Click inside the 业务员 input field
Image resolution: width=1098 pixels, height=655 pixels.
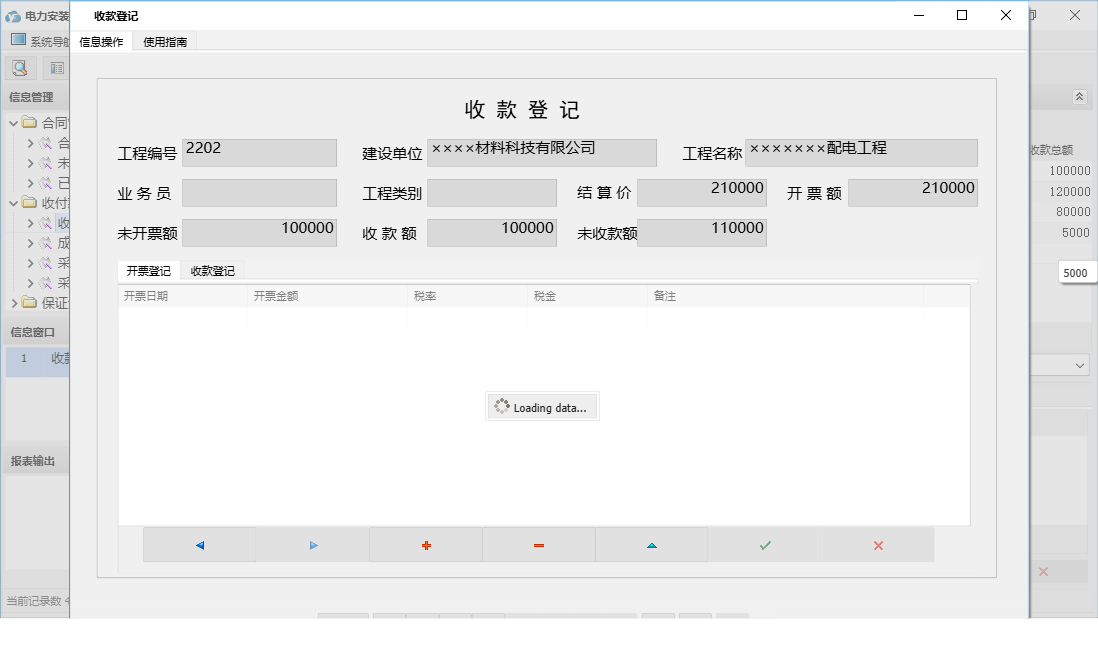[258, 192]
